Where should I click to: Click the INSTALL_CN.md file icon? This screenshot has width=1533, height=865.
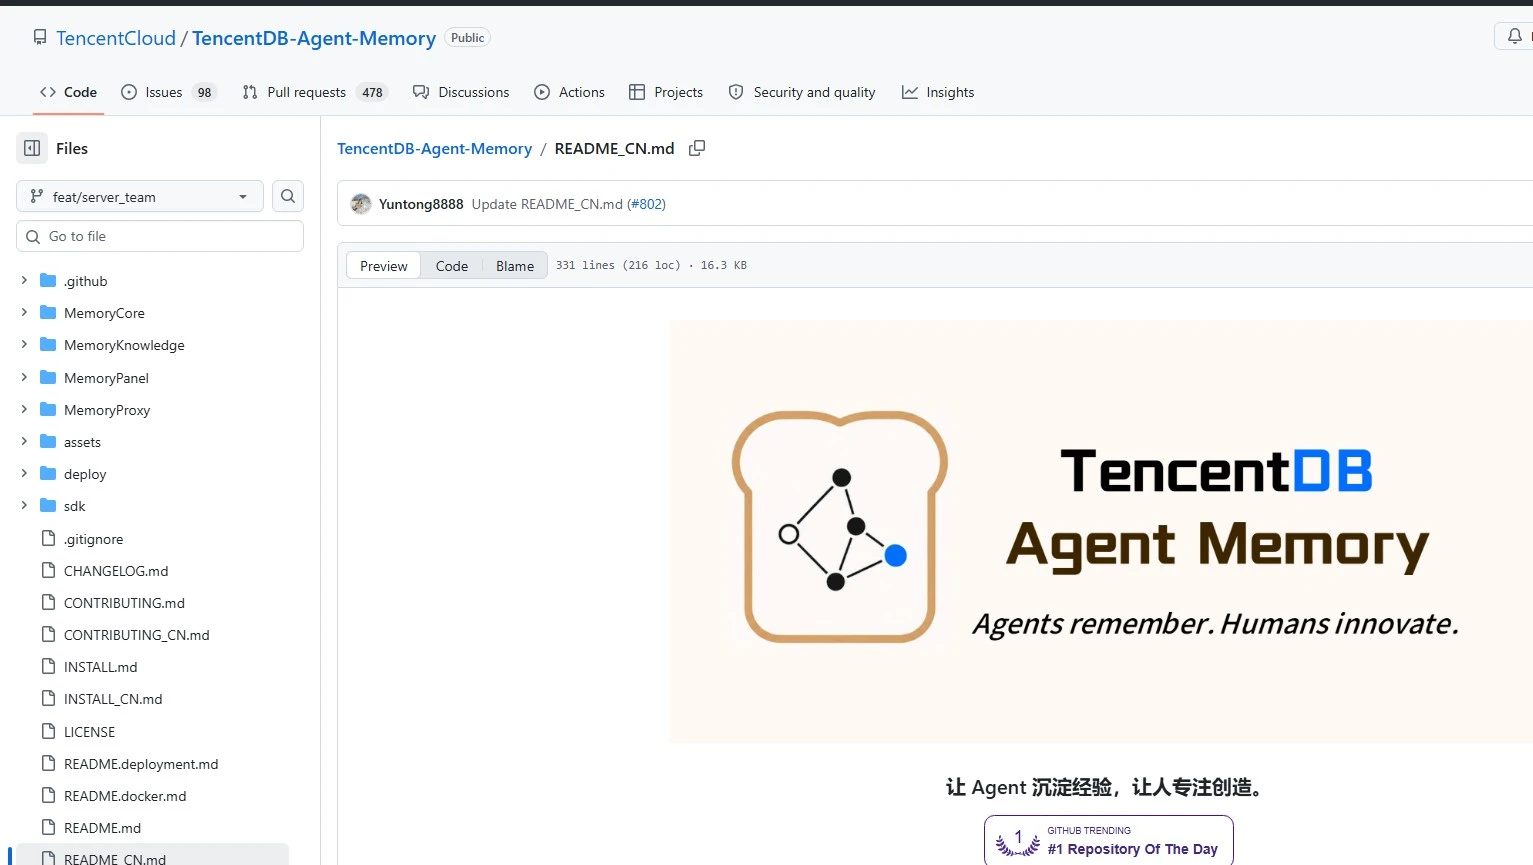48,699
